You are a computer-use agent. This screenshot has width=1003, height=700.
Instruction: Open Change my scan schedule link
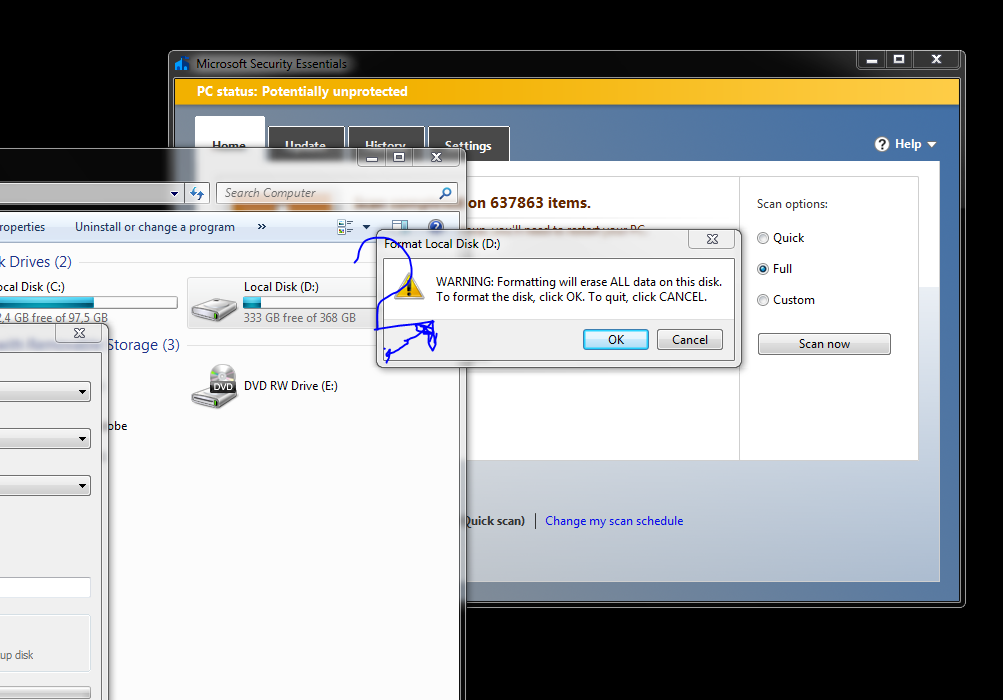(x=614, y=521)
